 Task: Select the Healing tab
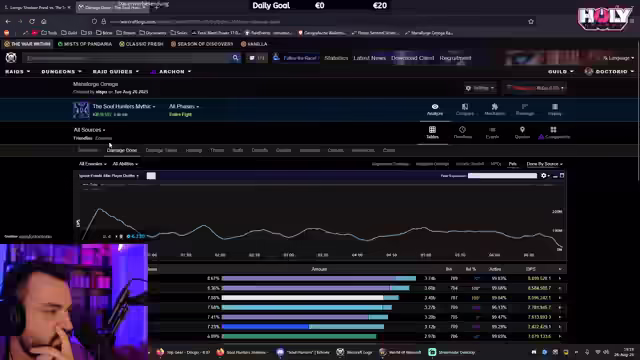tap(194, 150)
